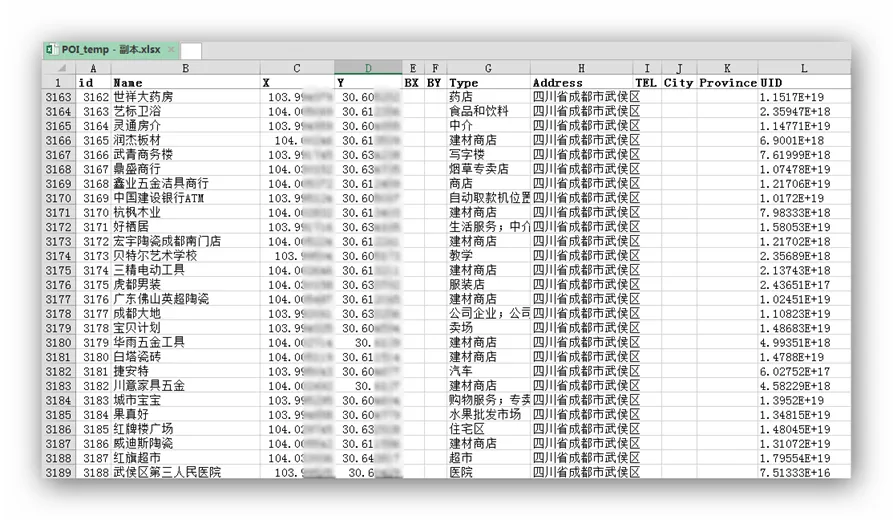Click the UID cell 4.99351E+18
893x520 pixels.
coord(804,342)
